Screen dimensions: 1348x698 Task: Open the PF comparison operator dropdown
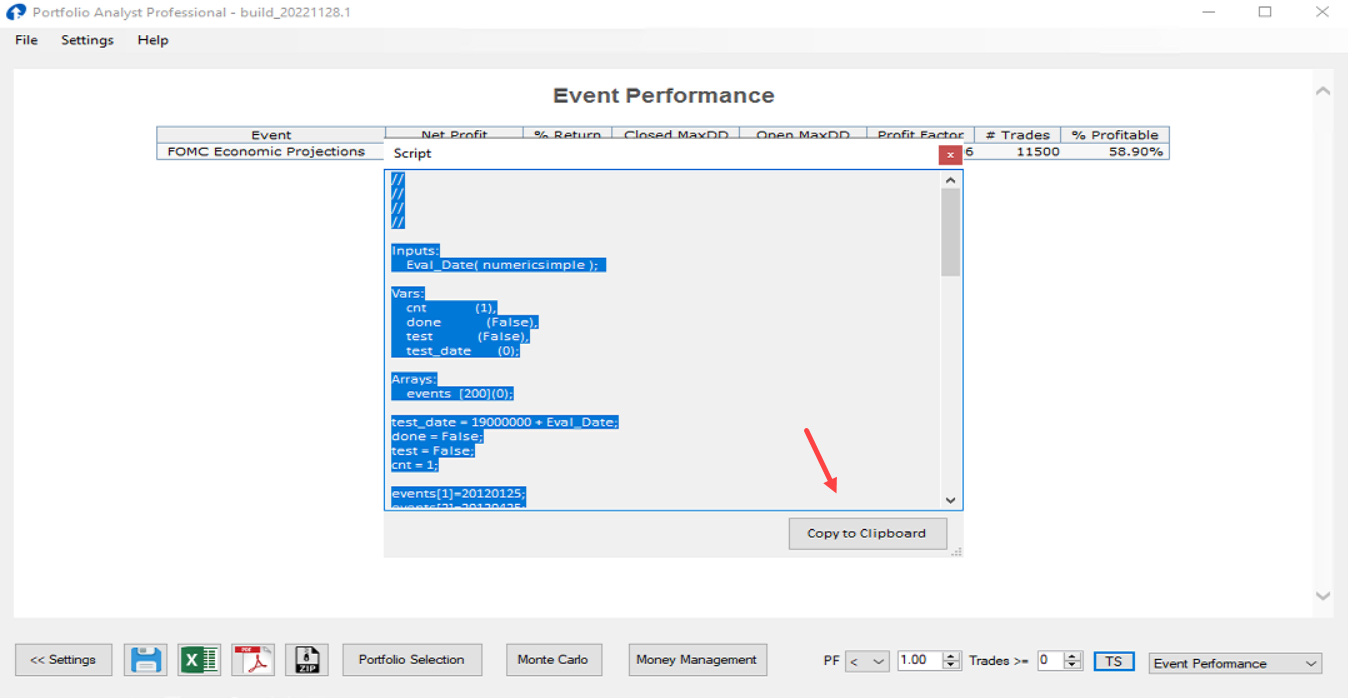(x=867, y=661)
